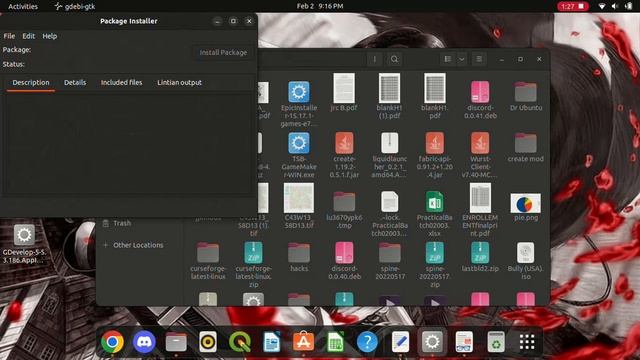Select the liquidlauncher archive file
The width and height of the screenshot is (640, 360).
(389, 155)
